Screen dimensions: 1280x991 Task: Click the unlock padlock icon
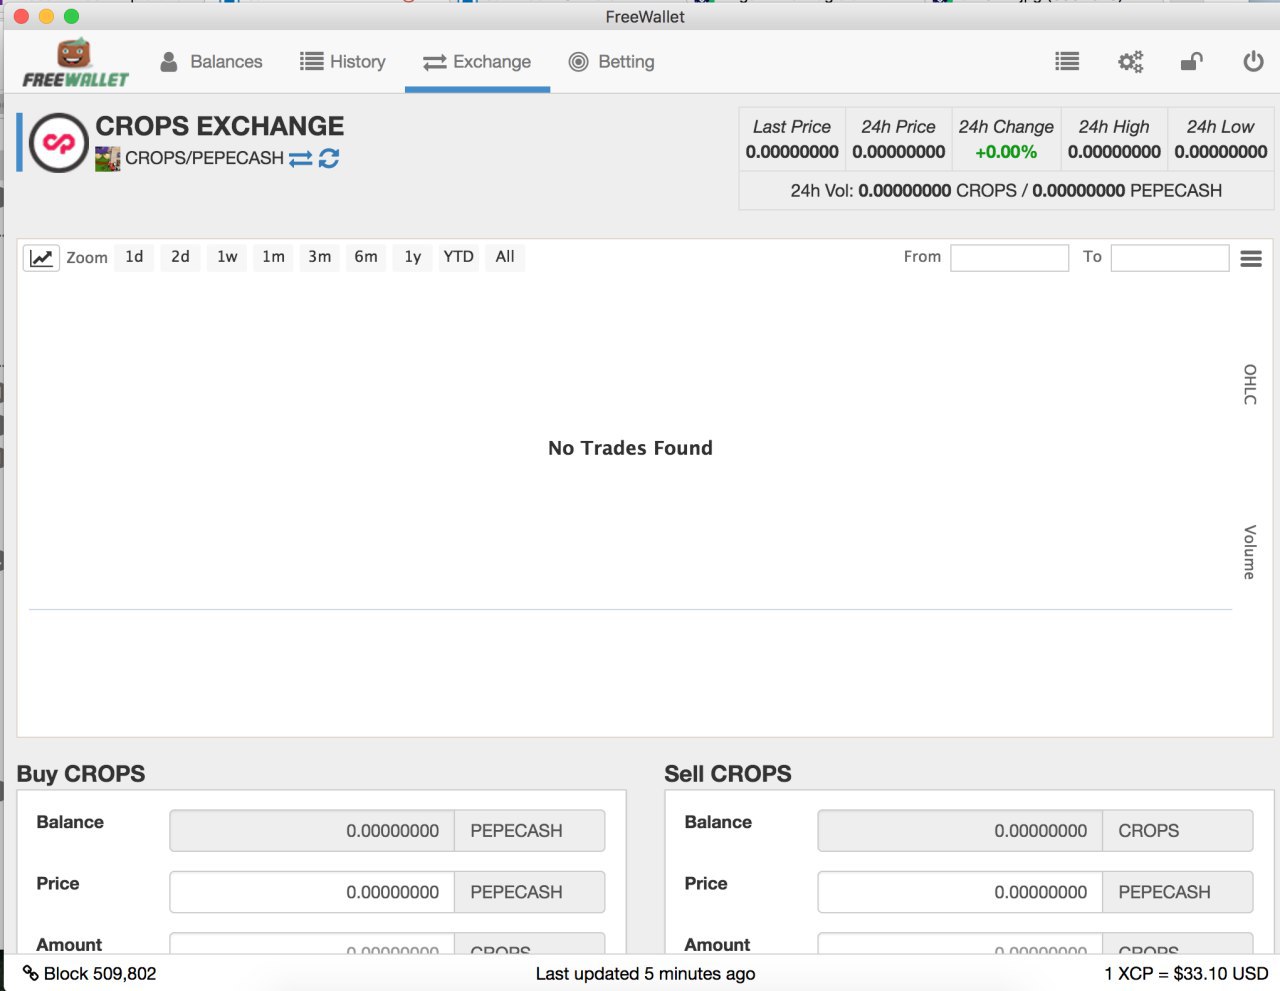[x=1191, y=62]
